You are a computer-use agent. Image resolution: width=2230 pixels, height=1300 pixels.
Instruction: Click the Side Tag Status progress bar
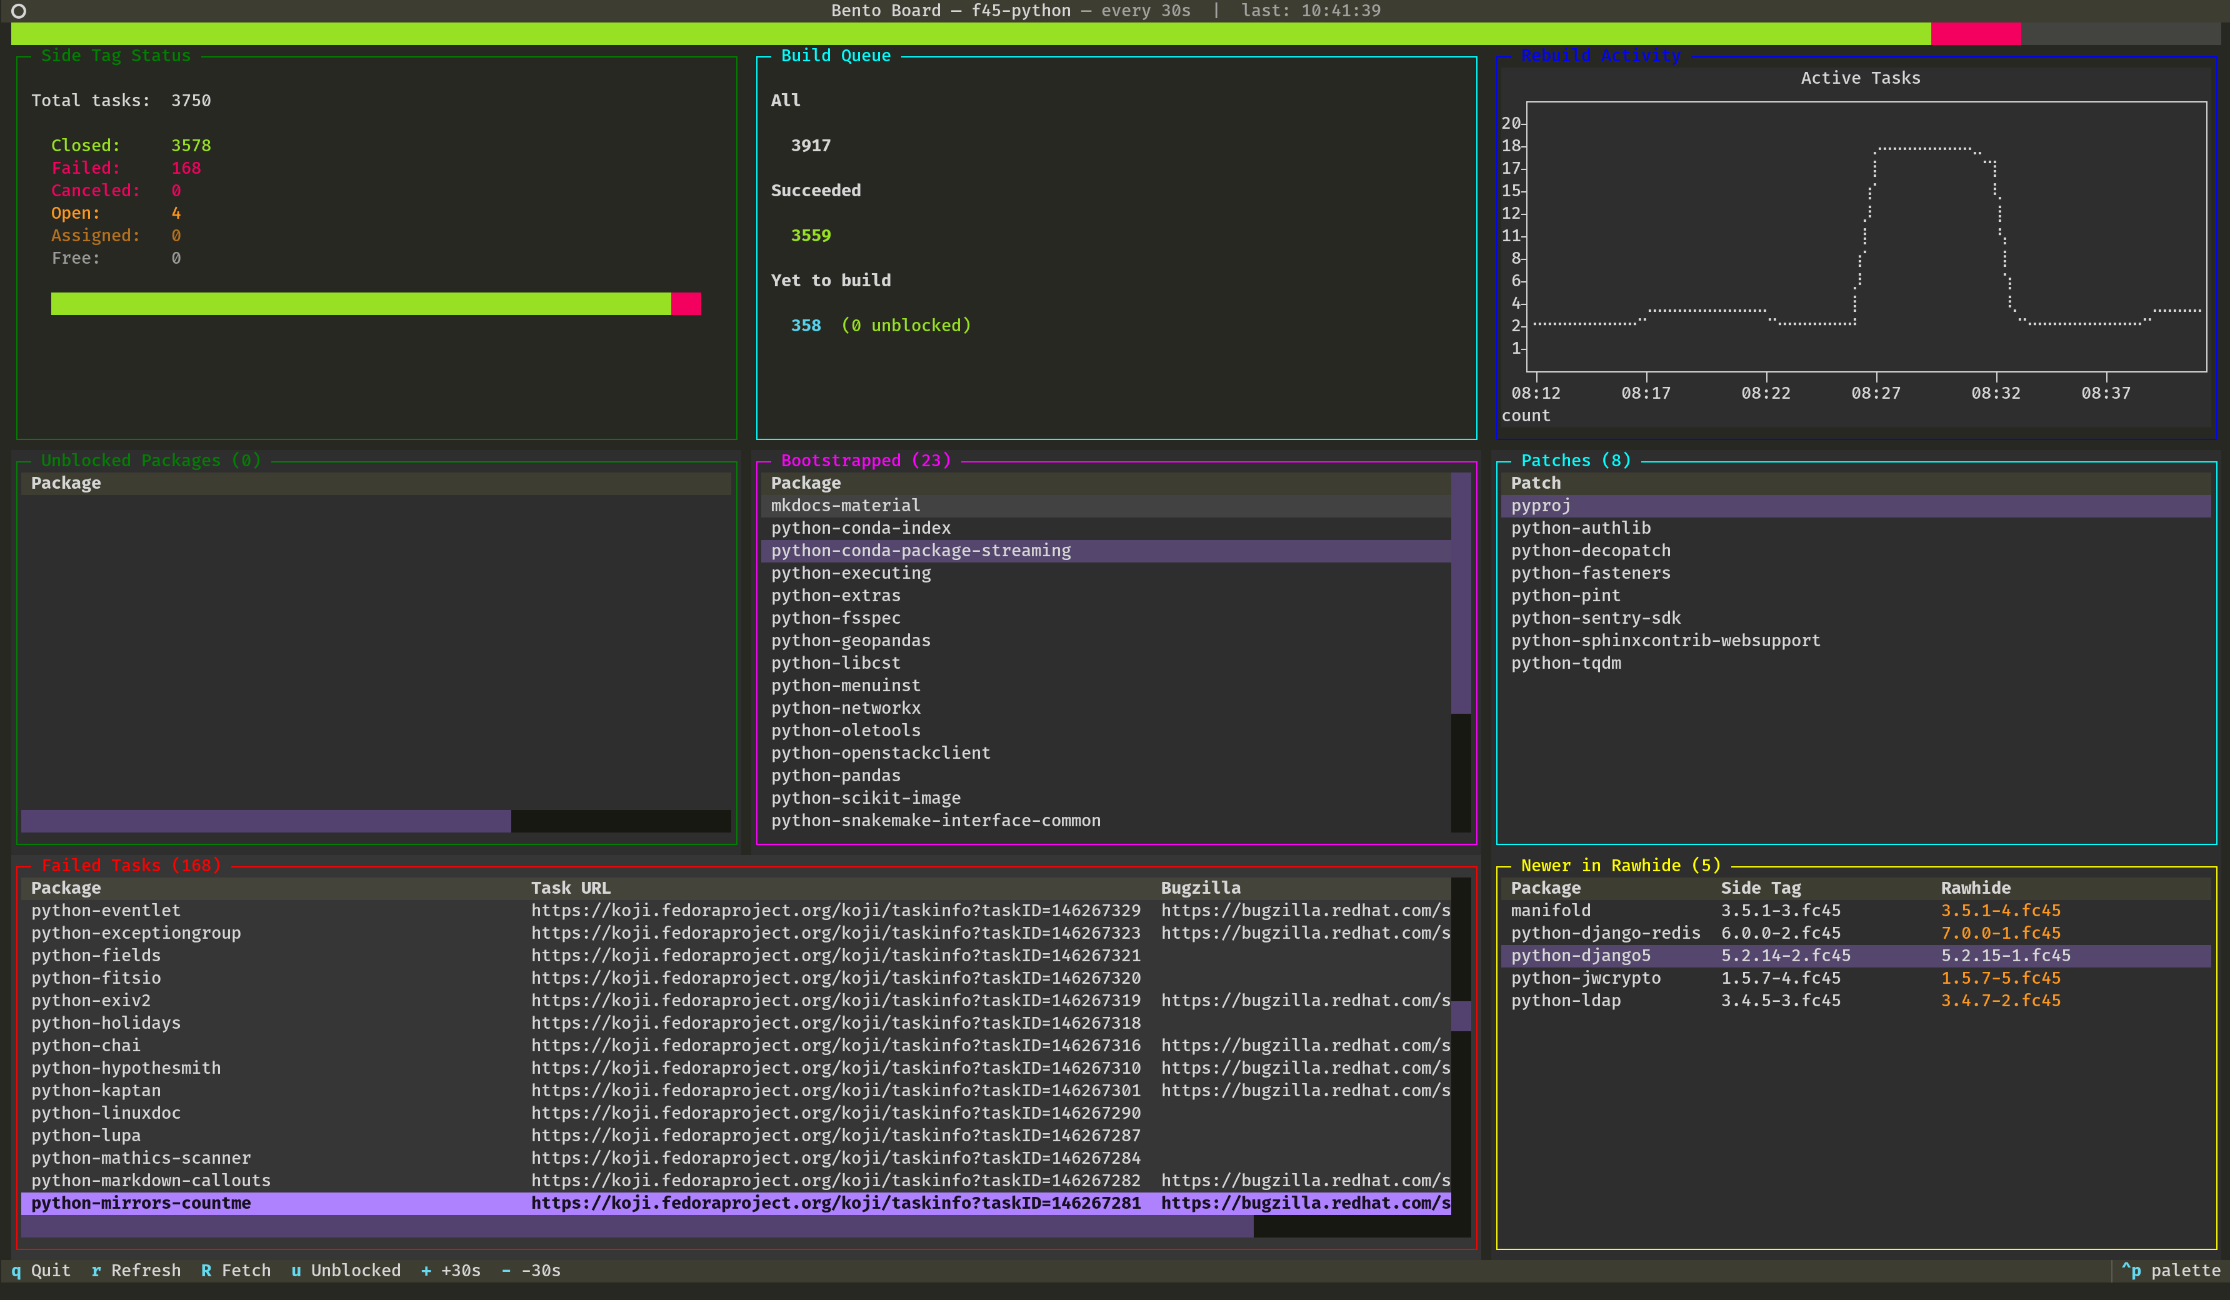tap(376, 303)
